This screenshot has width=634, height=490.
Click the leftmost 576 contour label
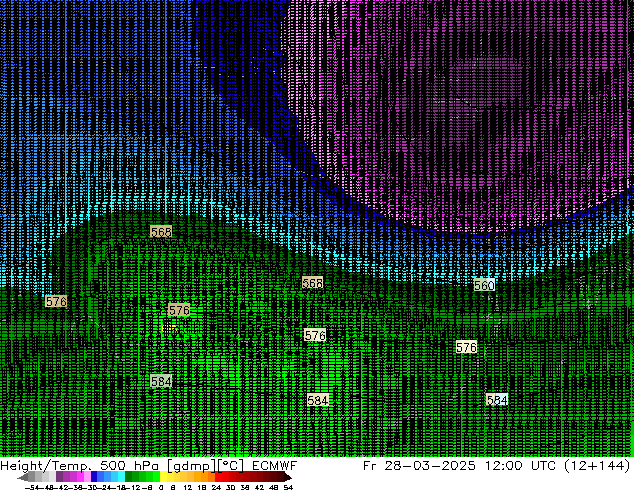[56, 301]
